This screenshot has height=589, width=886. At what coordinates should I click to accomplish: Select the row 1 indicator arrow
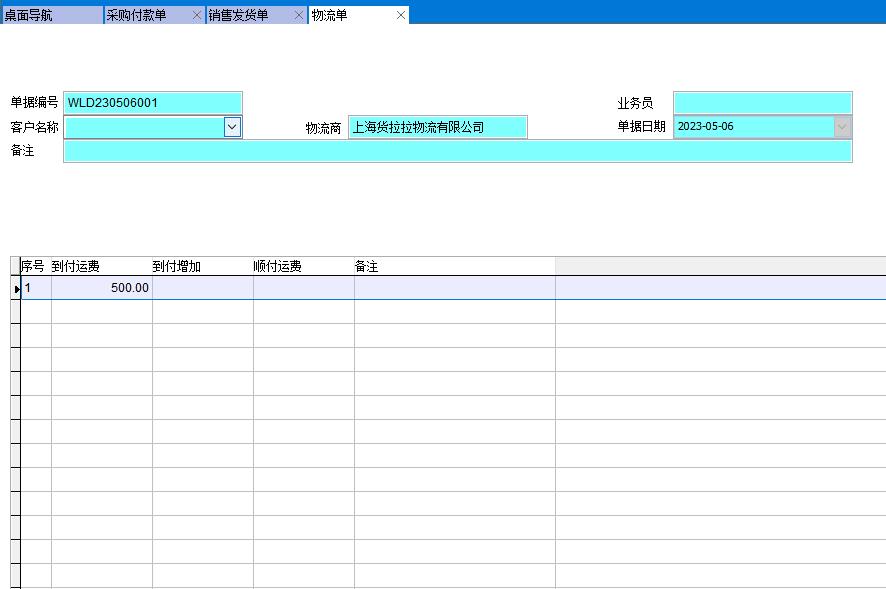(16, 288)
